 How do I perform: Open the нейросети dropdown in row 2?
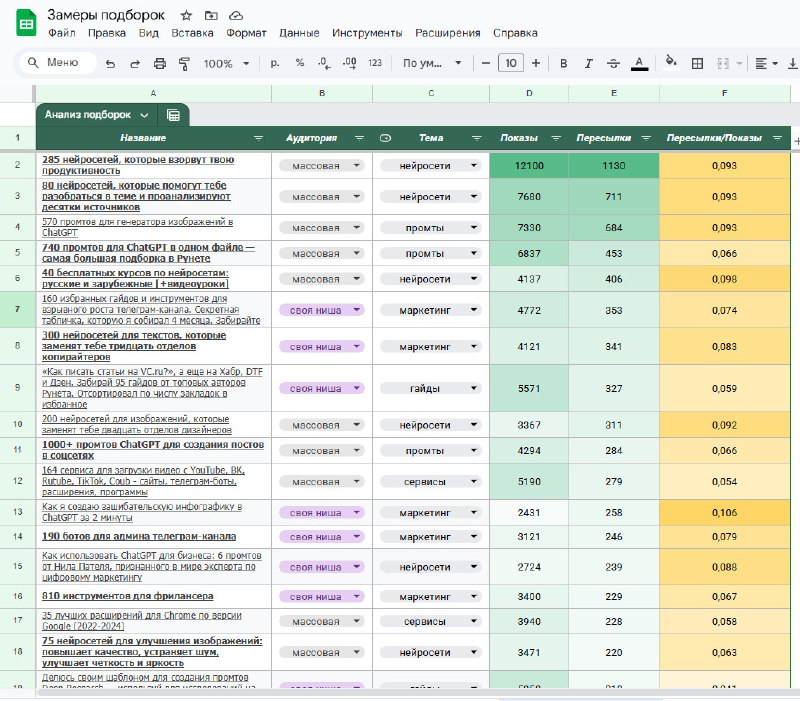pos(431,166)
